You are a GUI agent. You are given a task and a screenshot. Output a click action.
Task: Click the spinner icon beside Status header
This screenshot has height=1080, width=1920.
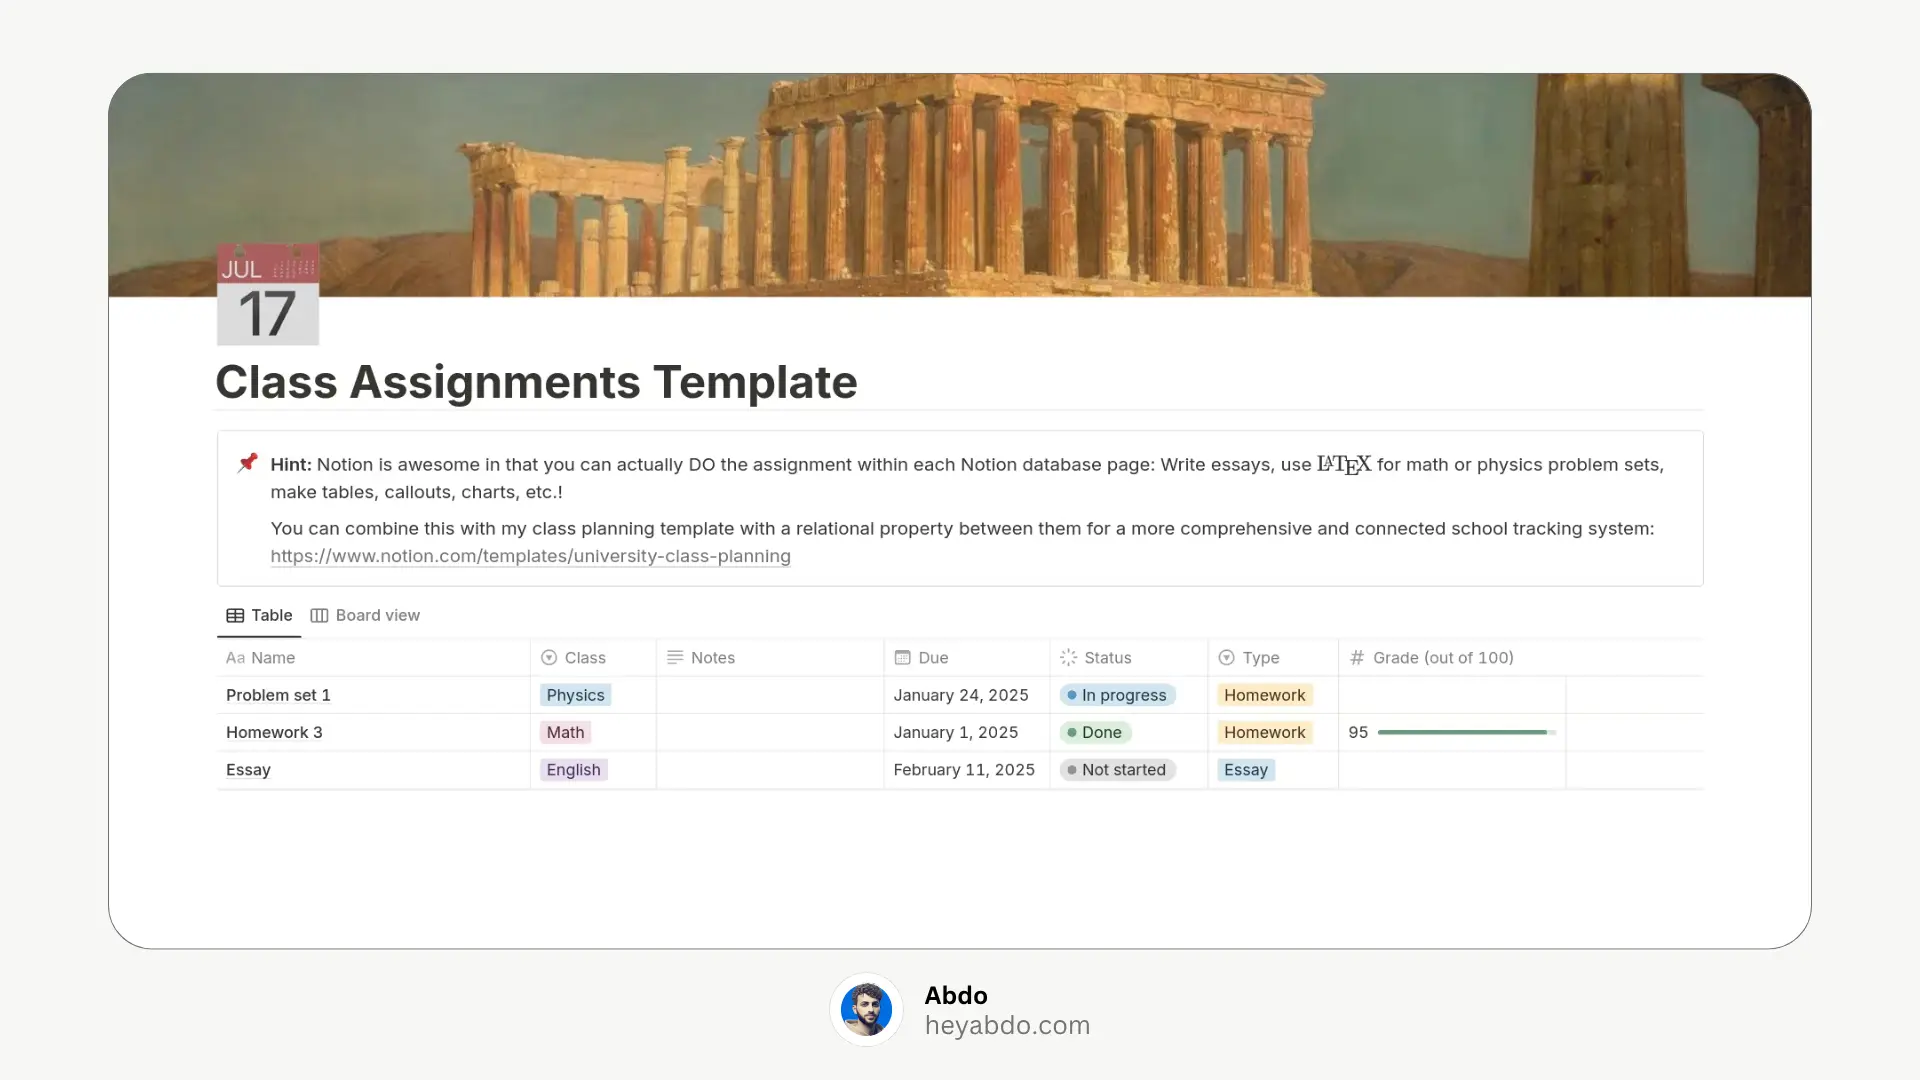(x=1068, y=658)
